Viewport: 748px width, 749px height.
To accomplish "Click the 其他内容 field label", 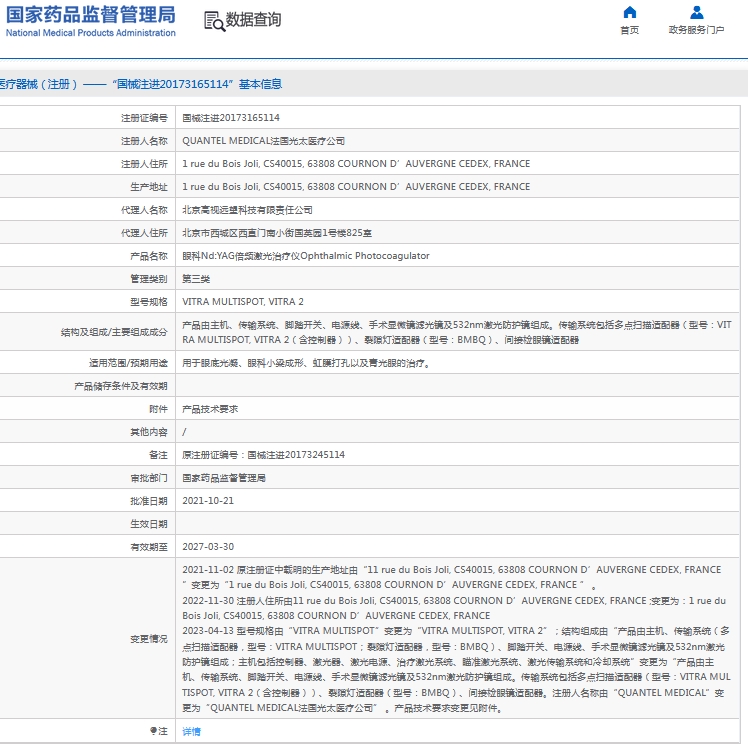I will (149, 432).
